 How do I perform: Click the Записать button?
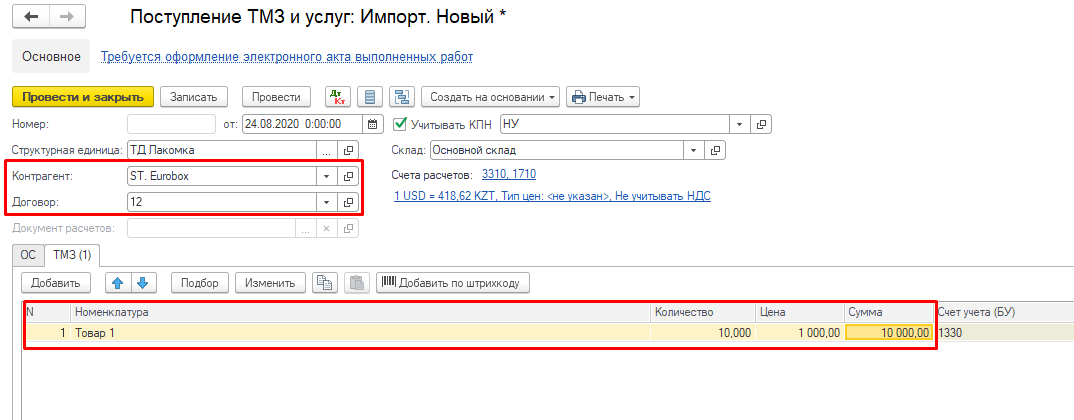coord(194,97)
